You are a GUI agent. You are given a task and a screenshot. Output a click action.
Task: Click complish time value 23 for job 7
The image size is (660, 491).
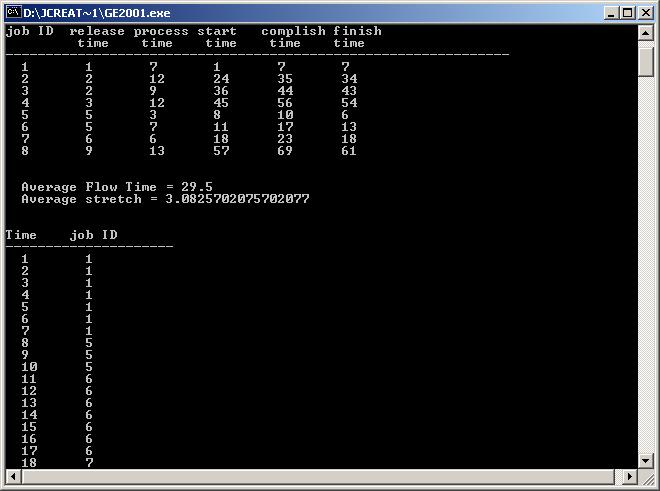coord(285,139)
